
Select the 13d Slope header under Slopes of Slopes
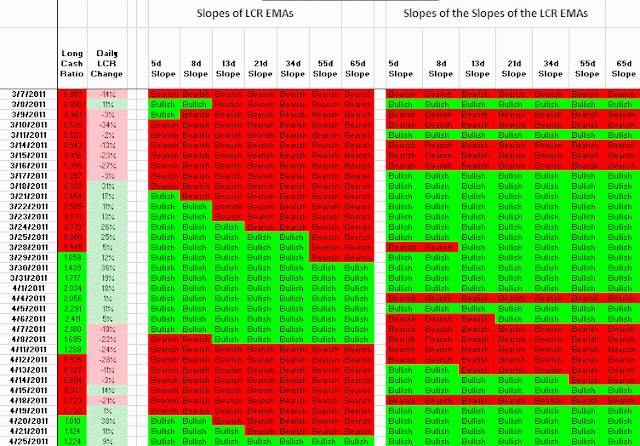[478, 69]
